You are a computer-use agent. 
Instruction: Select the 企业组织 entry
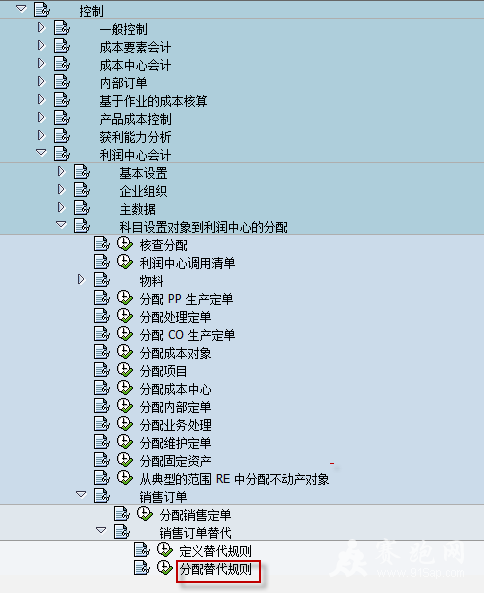click(x=143, y=191)
